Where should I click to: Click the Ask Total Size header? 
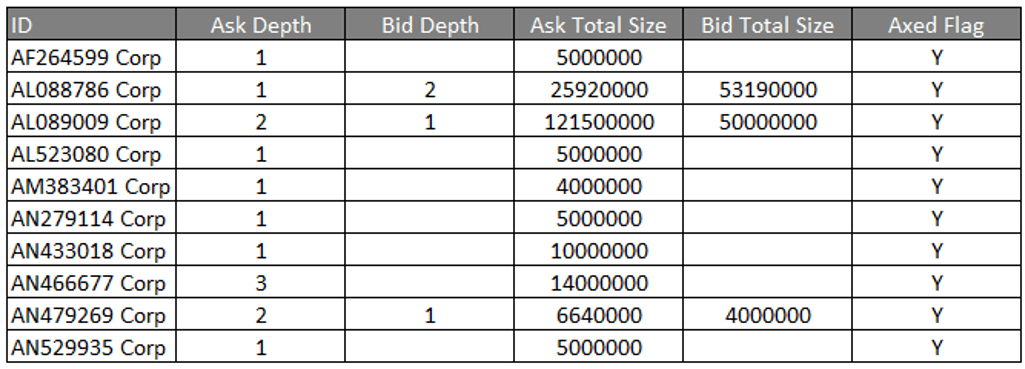pos(599,25)
